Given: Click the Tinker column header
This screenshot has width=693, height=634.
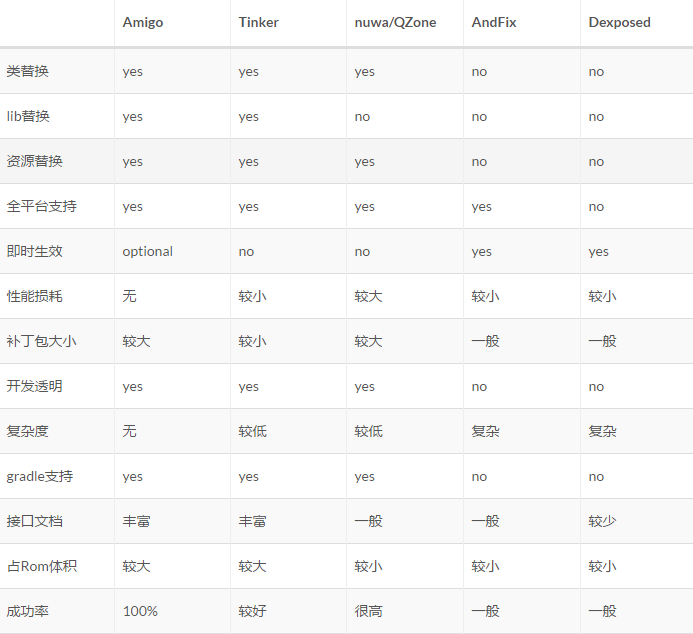Looking at the screenshot, I should click(x=259, y=22).
